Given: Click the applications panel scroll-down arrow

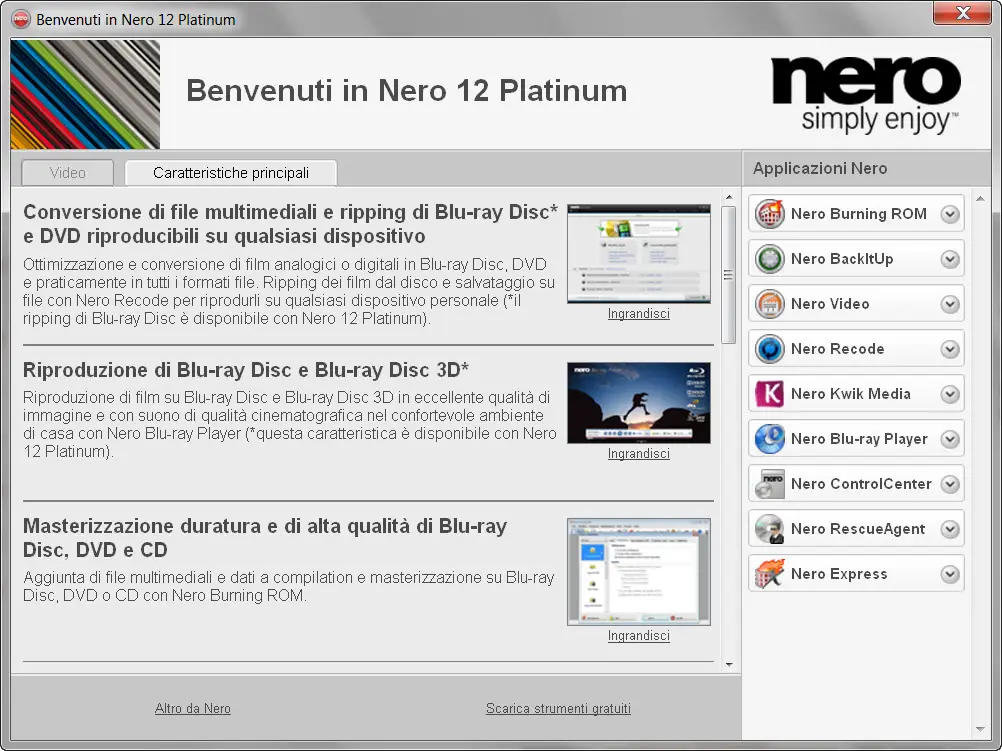Looking at the screenshot, I should tap(980, 729).
